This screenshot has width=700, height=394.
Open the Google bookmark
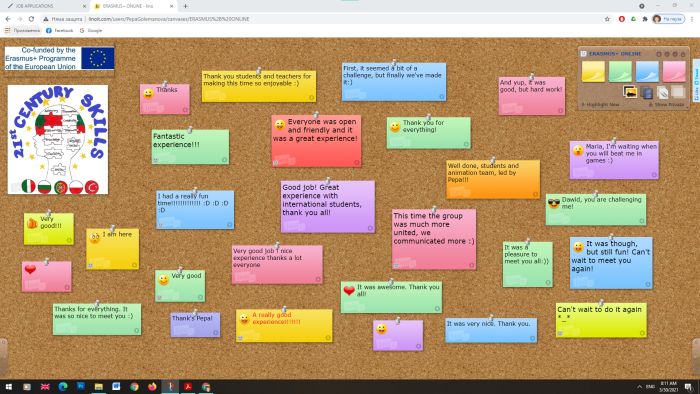pos(91,30)
